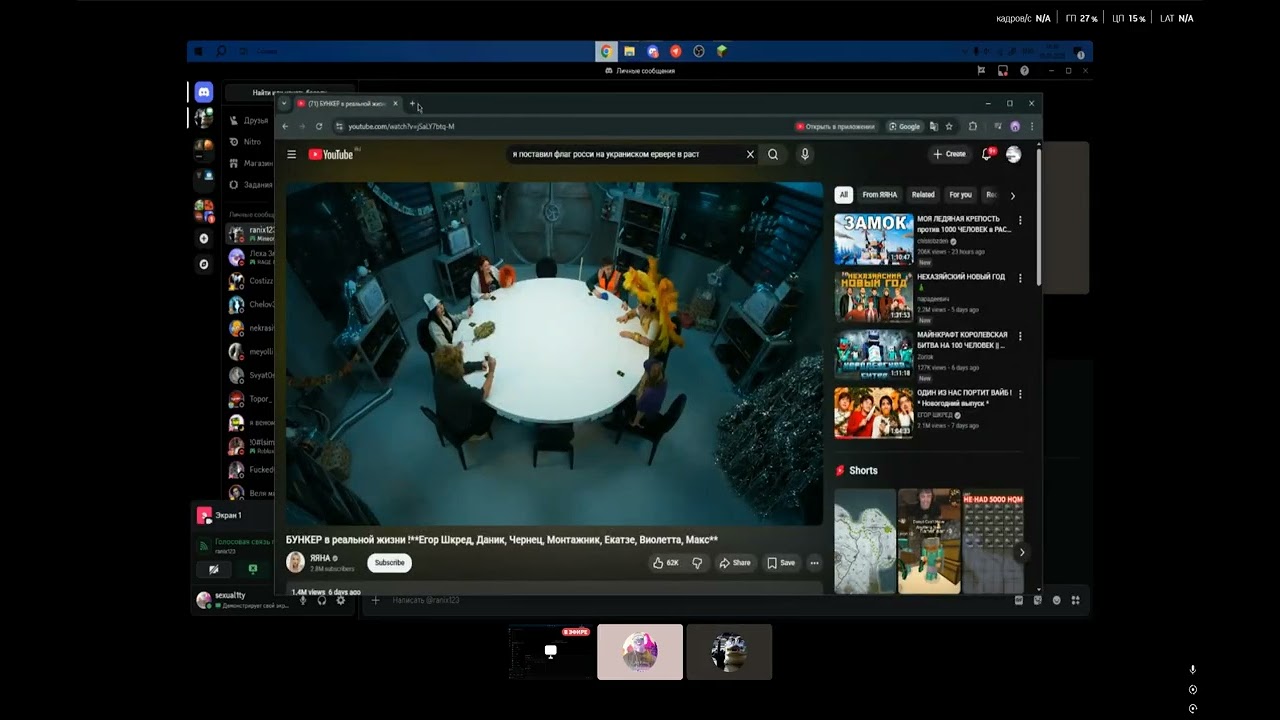Open Discord inbox icon
This screenshot has width=1280, height=720.
[1002, 71]
